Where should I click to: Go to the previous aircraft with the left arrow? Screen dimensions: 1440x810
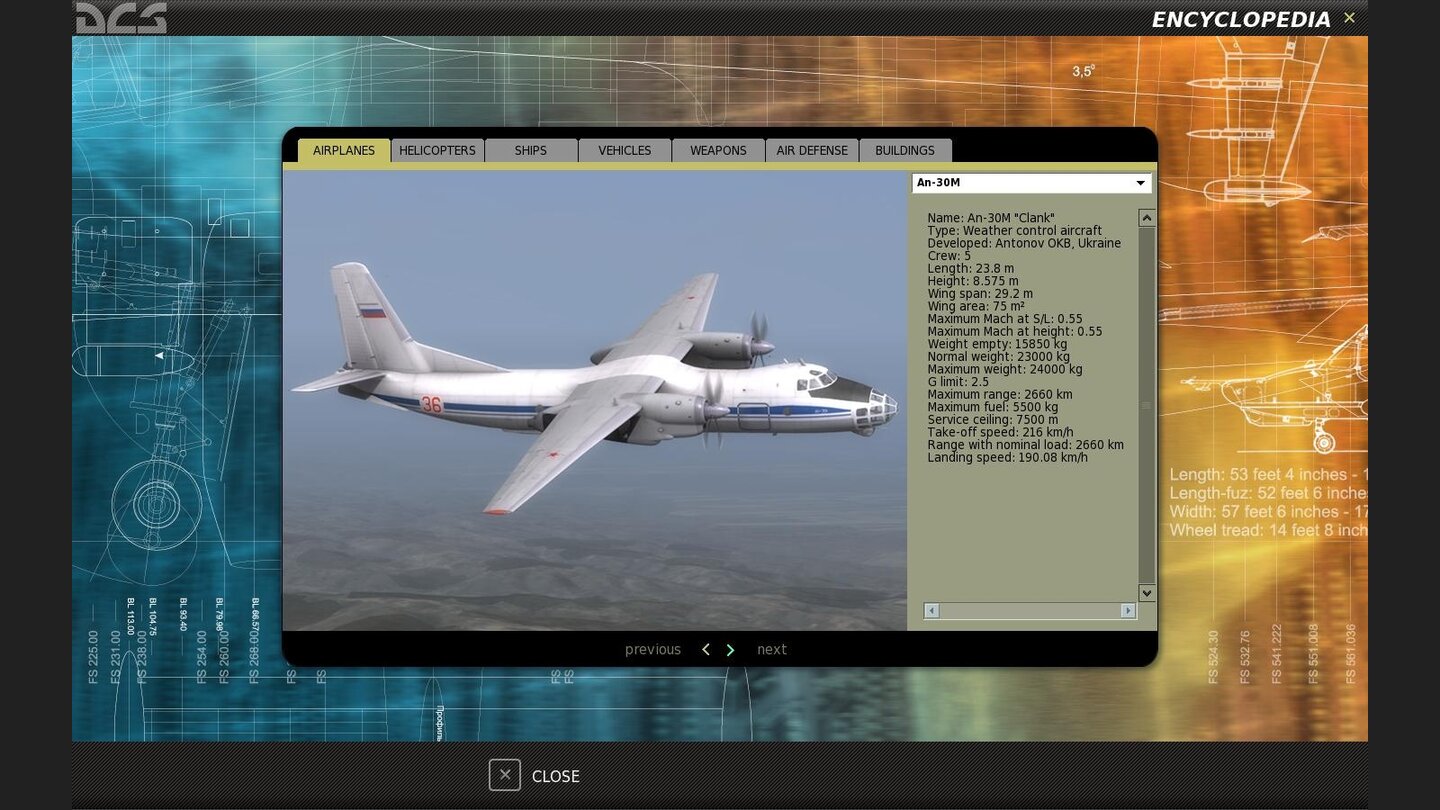coord(706,650)
